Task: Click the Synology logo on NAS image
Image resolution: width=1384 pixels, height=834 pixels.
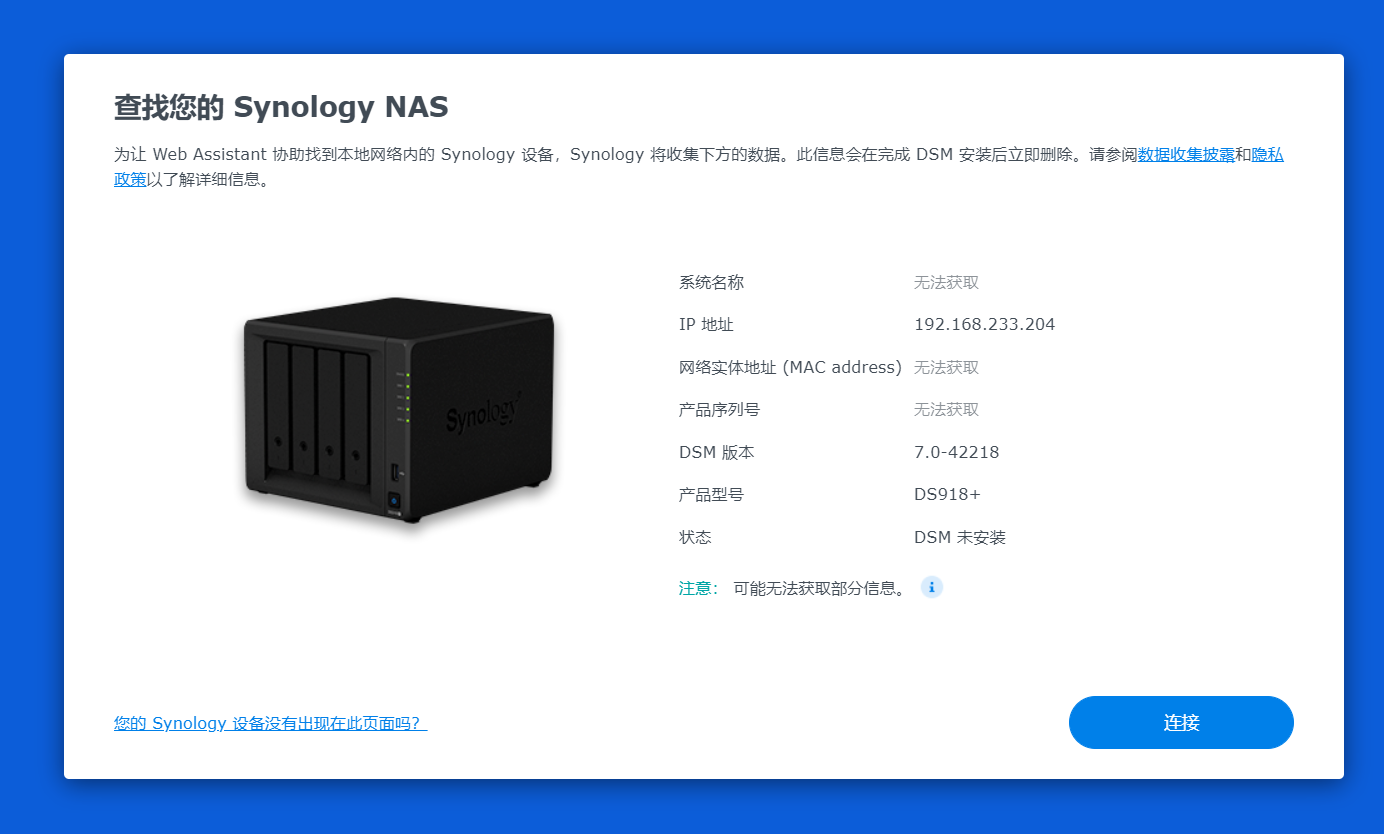Action: tap(482, 411)
